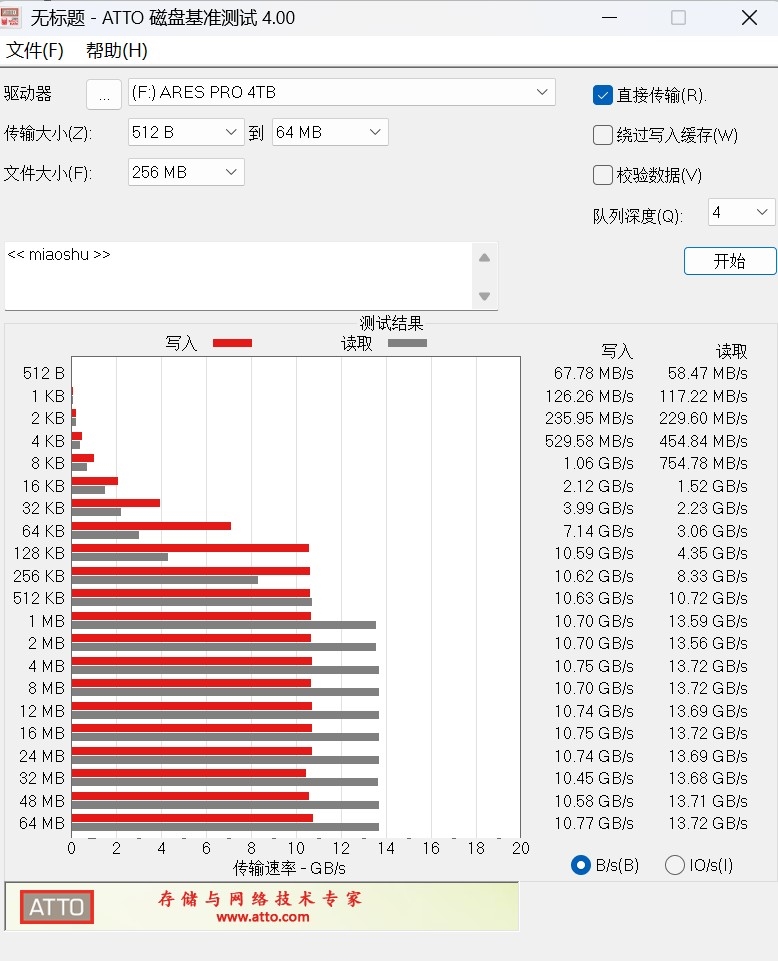778x961 pixels.
Task: Expand the 512 B minimum transfer size dropdown
Action: 186,132
